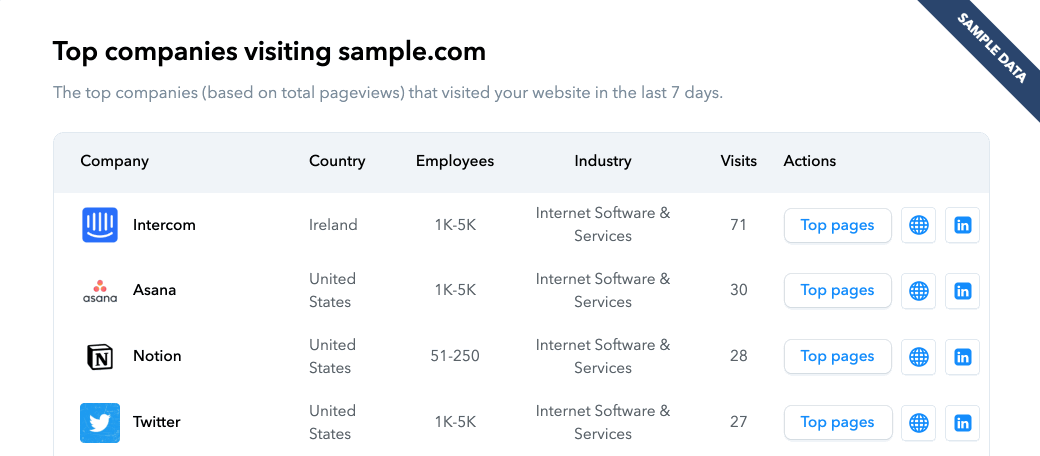View Top pages for Twitter
This screenshot has width=1040, height=456.
pyautogui.click(x=838, y=422)
